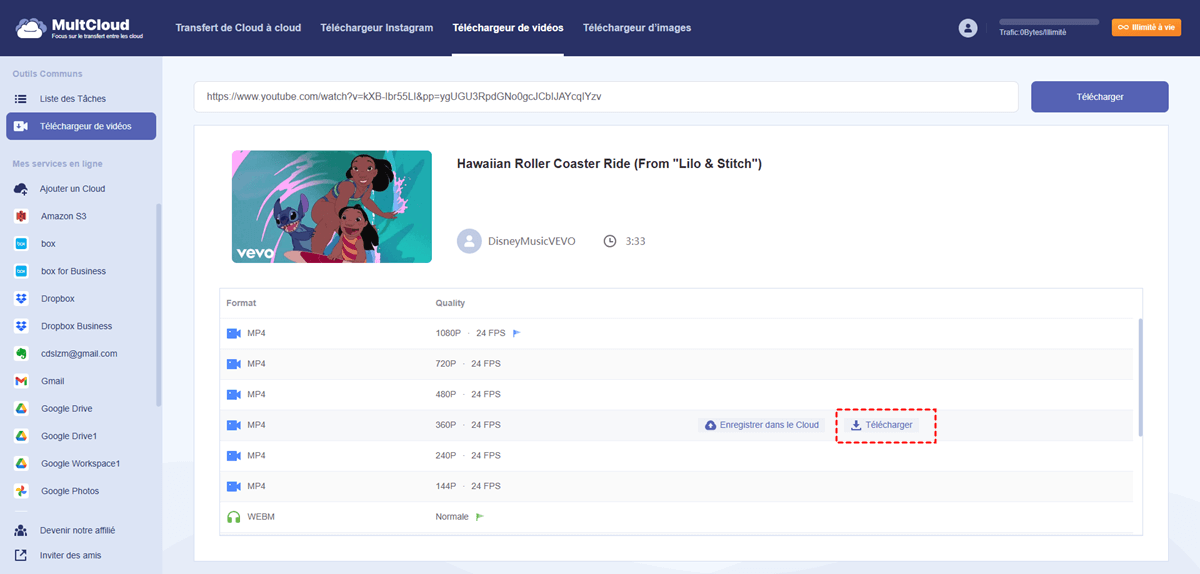Image resolution: width=1200 pixels, height=574 pixels.
Task: Click the Format column header
Action: point(241,303)
